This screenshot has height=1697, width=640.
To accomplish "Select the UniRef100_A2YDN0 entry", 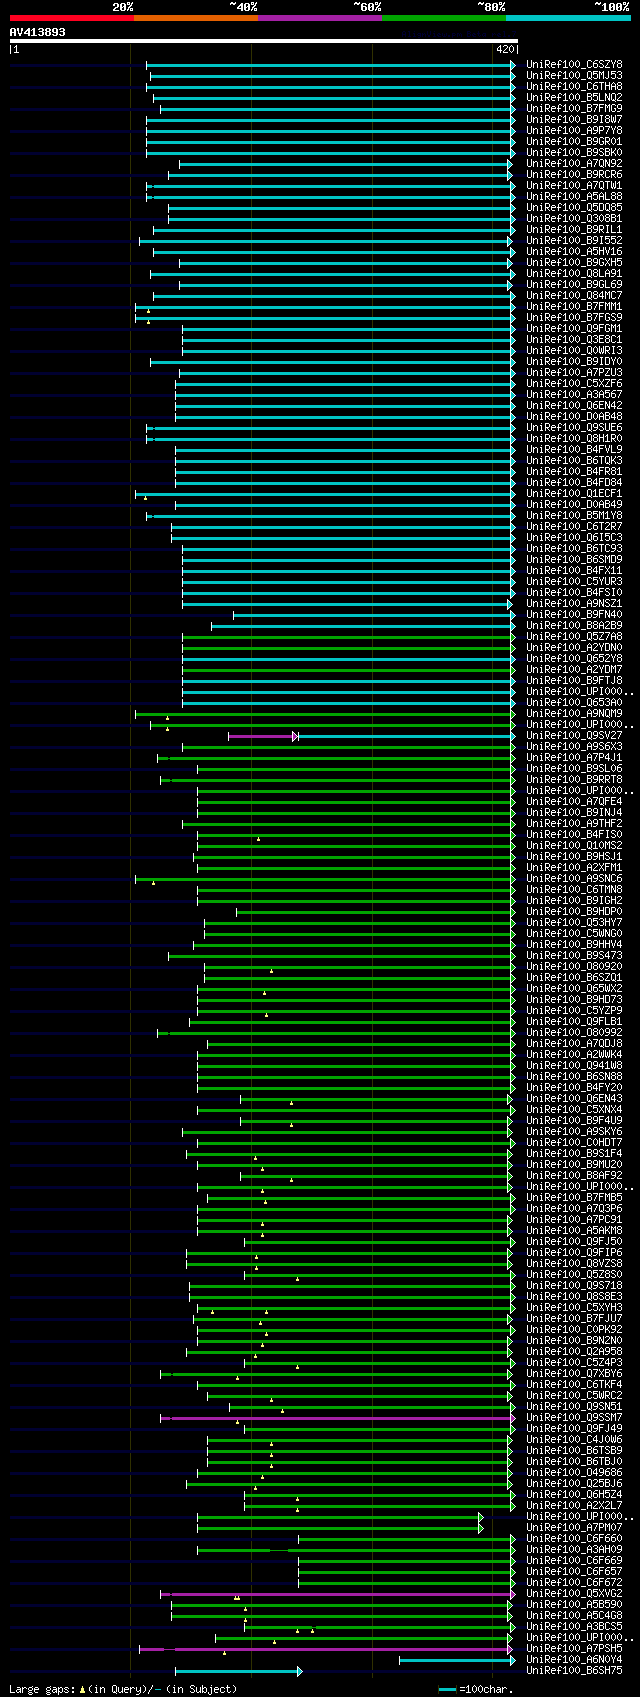I will click(x=574, y=648).
